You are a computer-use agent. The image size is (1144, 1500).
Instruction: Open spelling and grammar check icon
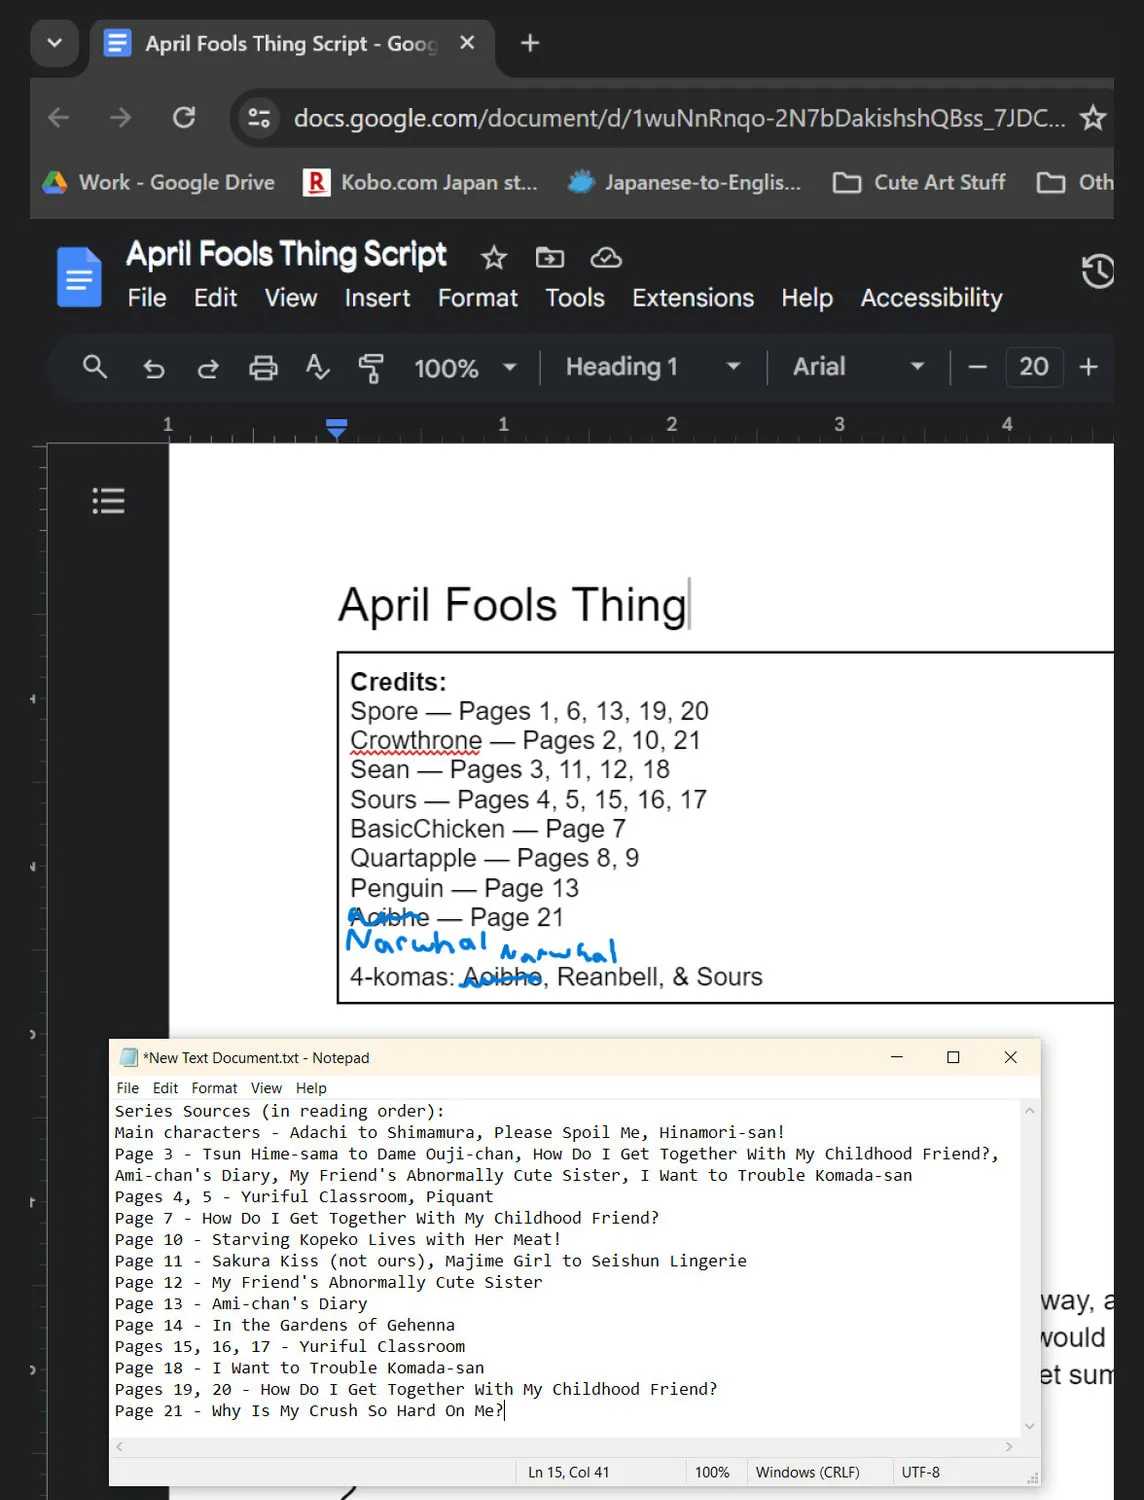tap(317, 368)
